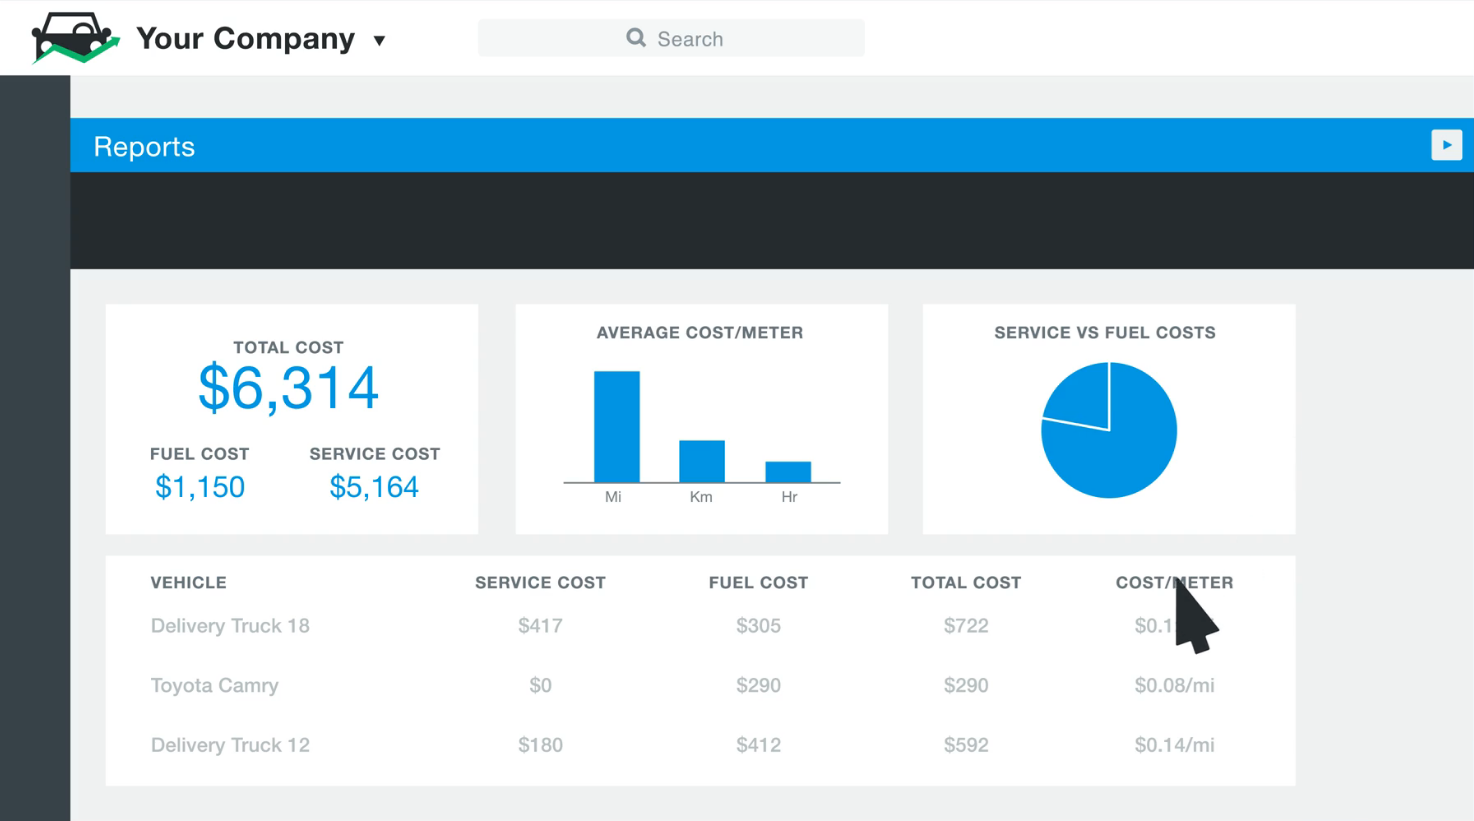Select the Total Cost $6,314 value
The image size is (1474, 821).
(289, 388)
